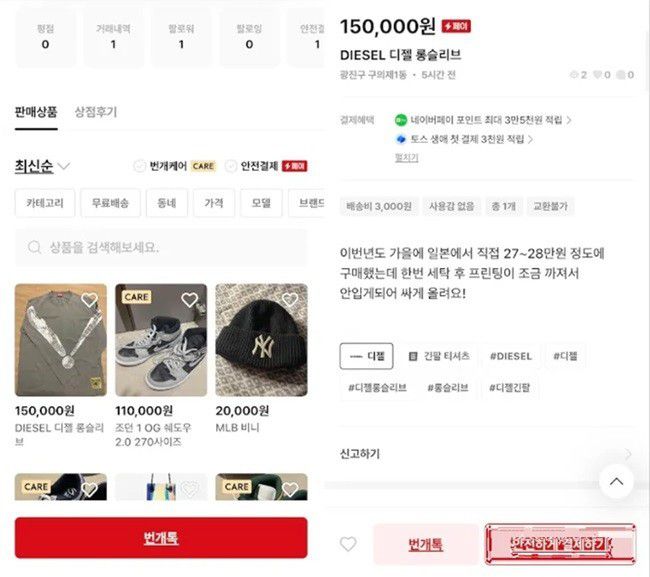Favorite the MLB beanie with heart icon
Viewport: 650px width, 577px height.
click(x=290, y=299)
